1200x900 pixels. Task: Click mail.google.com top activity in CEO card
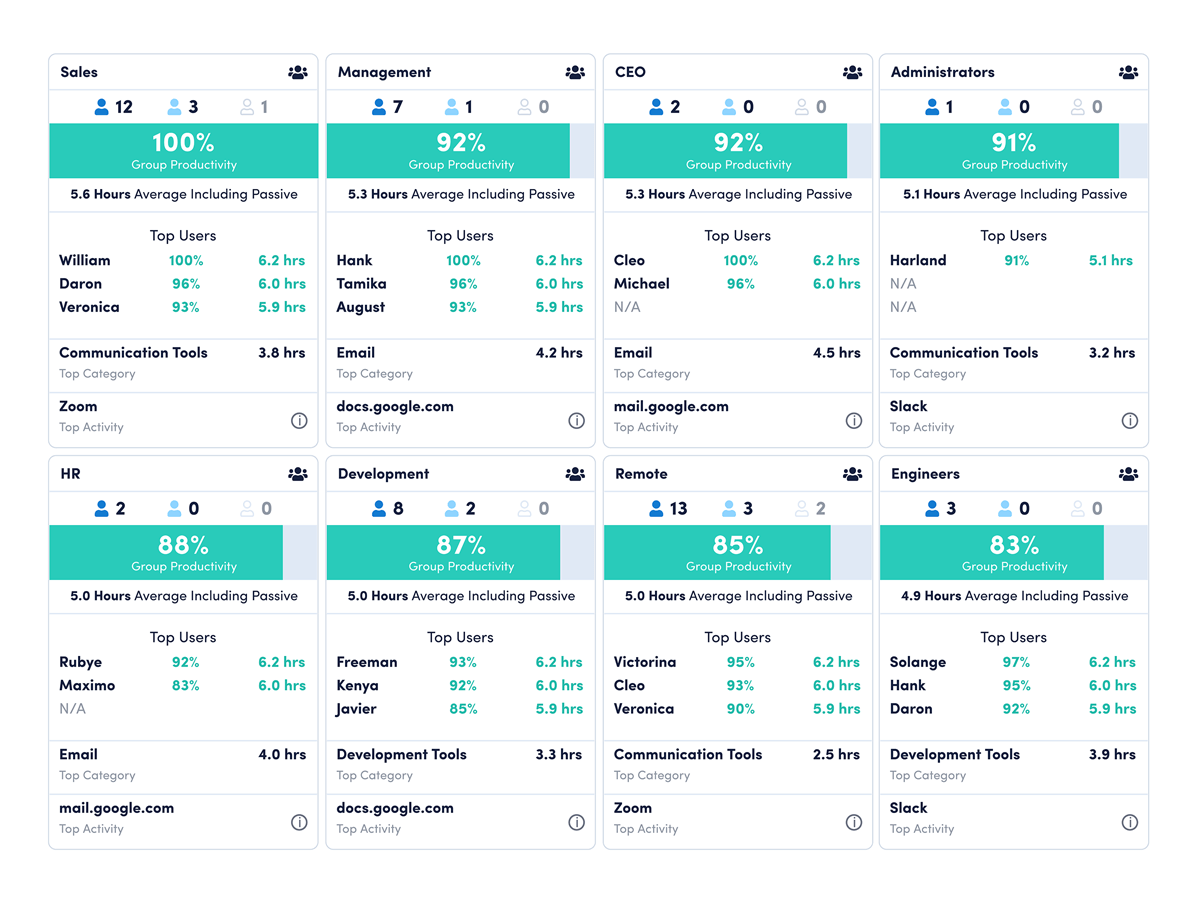(x=671, y=406)
